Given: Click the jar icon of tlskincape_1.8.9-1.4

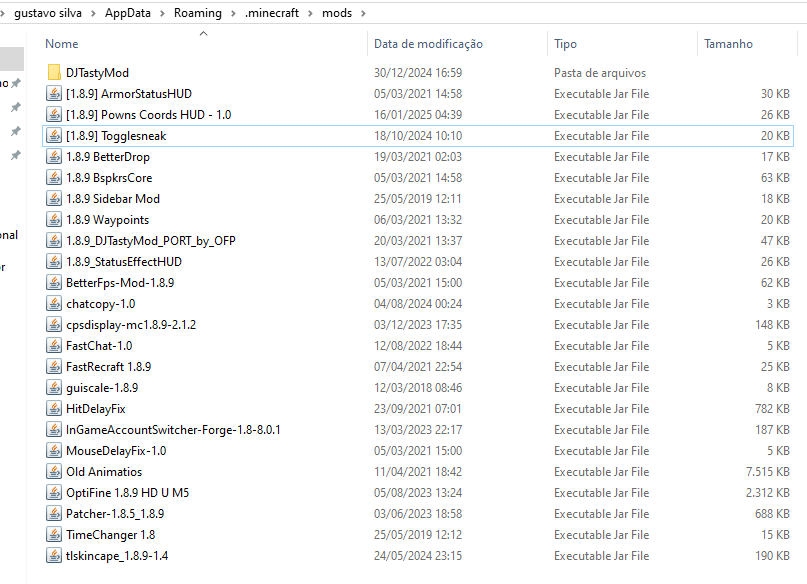Looking at the screenshot, I should coord(54,556).
